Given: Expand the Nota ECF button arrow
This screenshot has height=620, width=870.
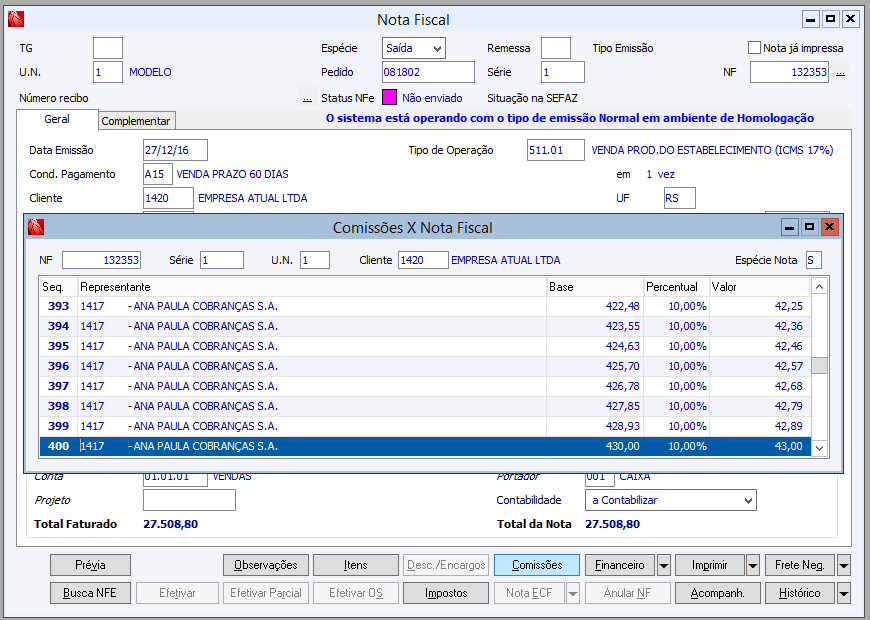Looking at the screenshot, I should click(573, 593).
